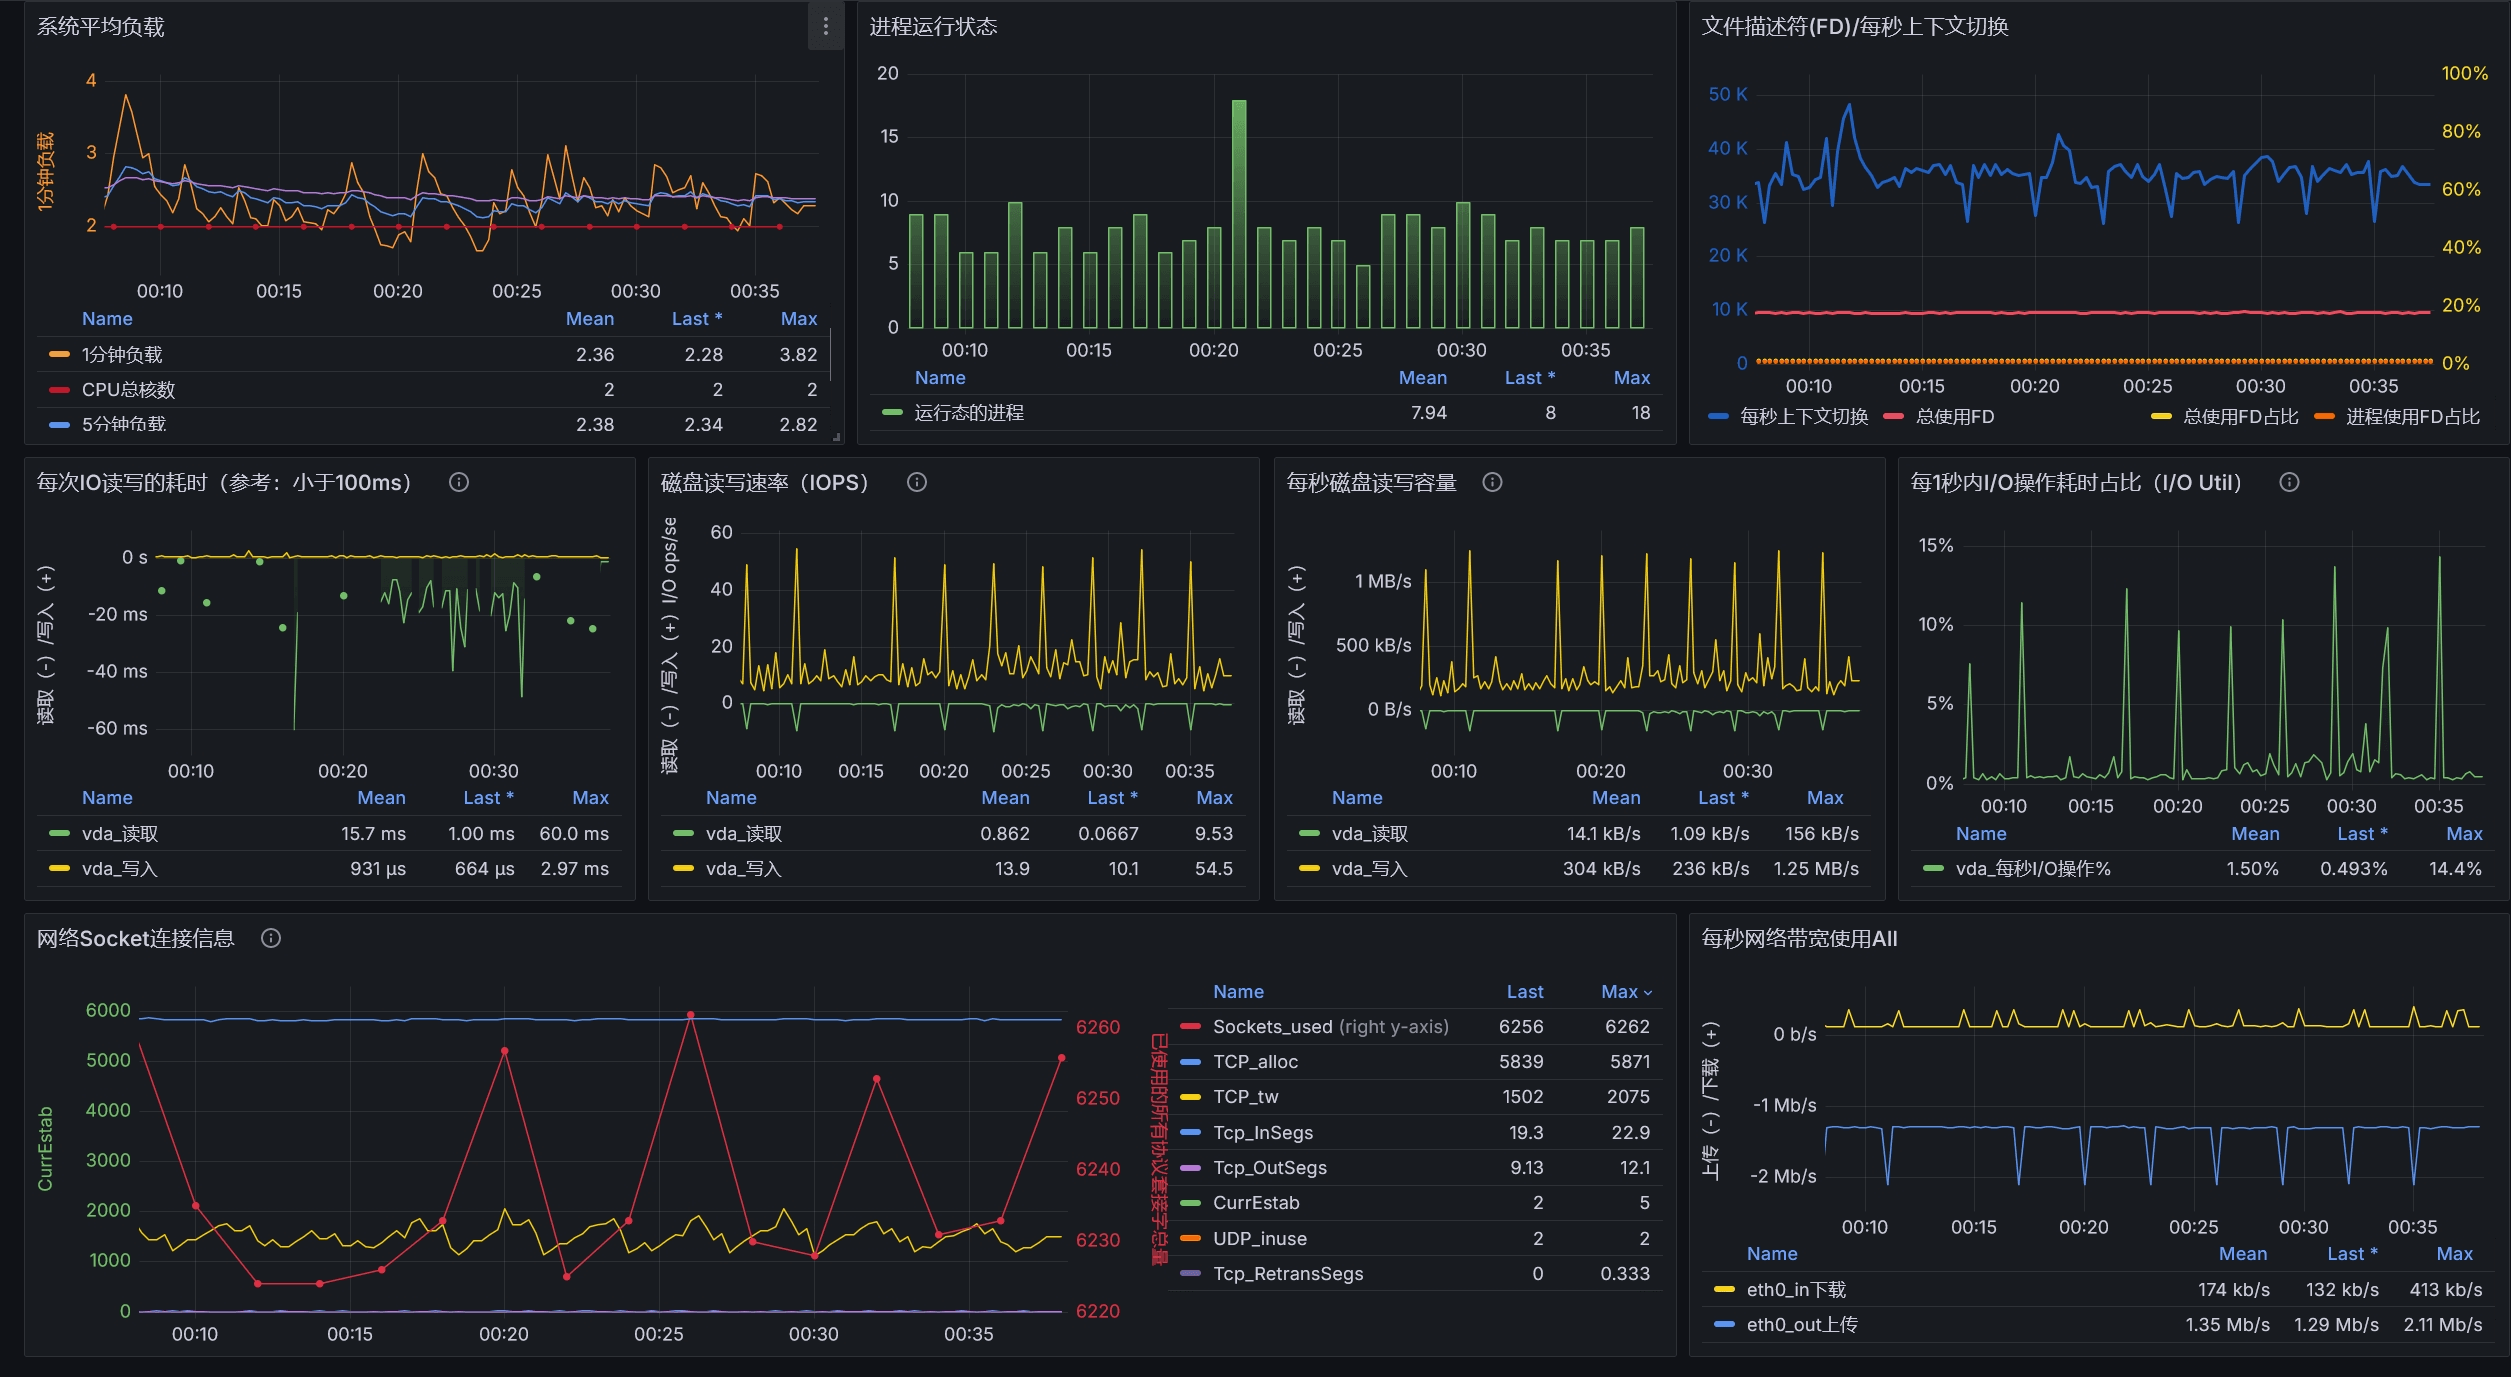2511x1377 pixels.
Task: Toggle the eth0_out上传 series in bandwidth legend
Action: (x=1801, y=1324)
